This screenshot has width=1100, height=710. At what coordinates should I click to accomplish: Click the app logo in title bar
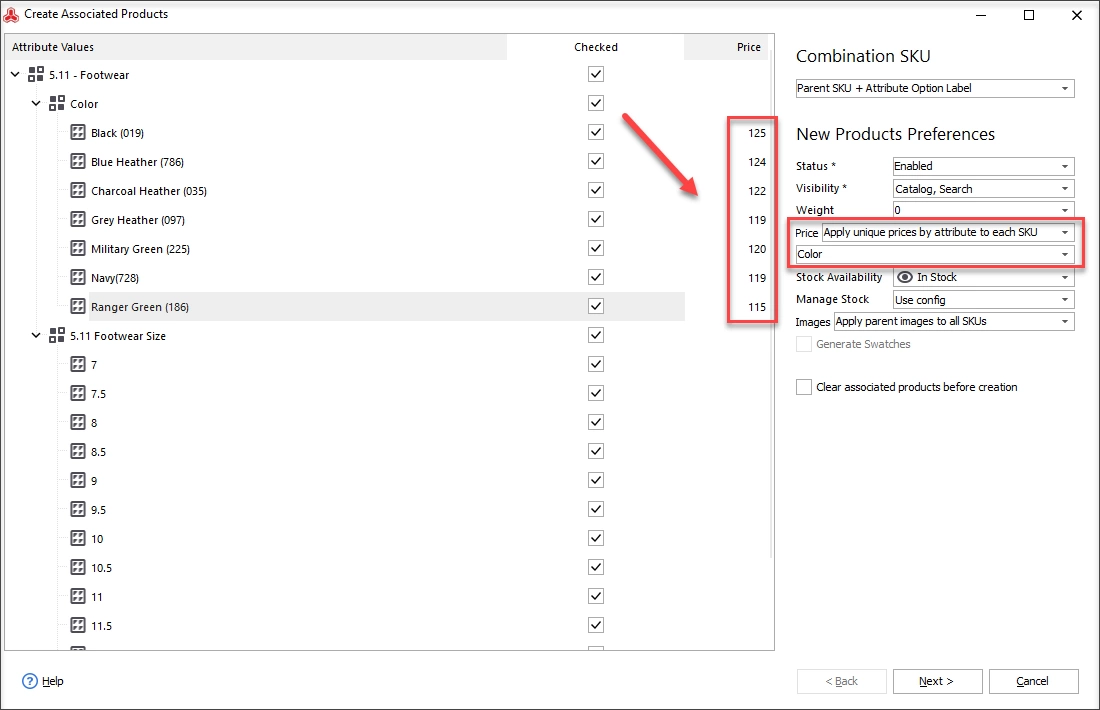click(x=11, y=14)
